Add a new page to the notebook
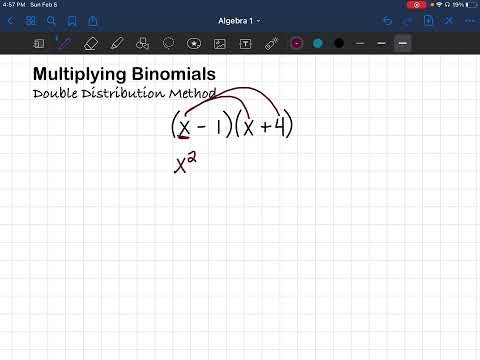The width and height of the screenshot is (480, 360). coord(428,21)
